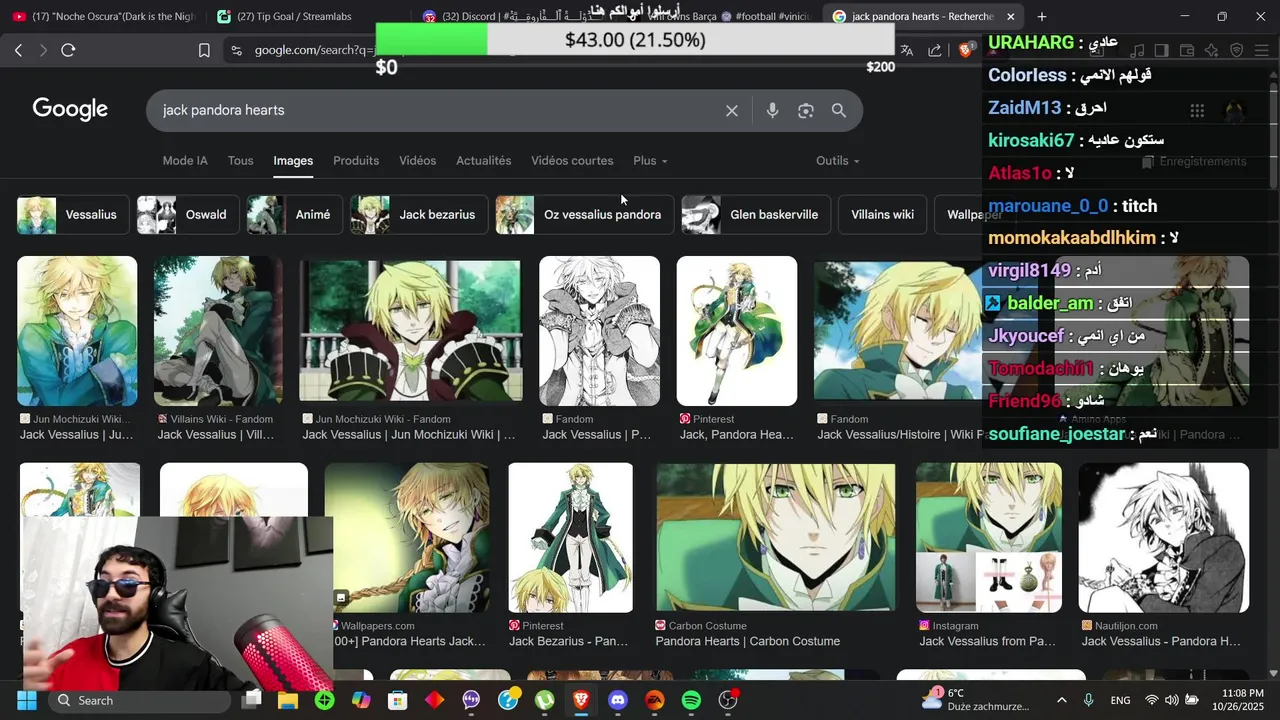The height and width of the screenshot is (720, 1280).
Task: Show hidden system tray icons
Action: [1061, 700]
